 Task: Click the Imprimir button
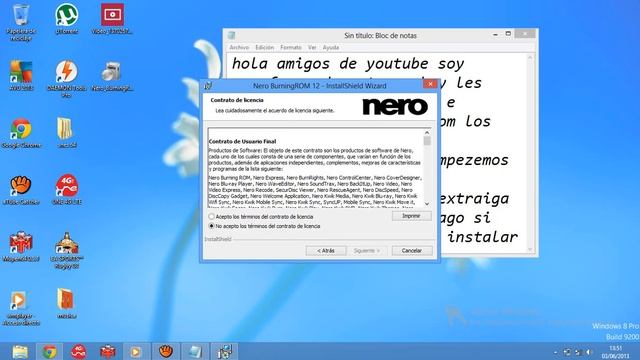(x=411, y=216)
